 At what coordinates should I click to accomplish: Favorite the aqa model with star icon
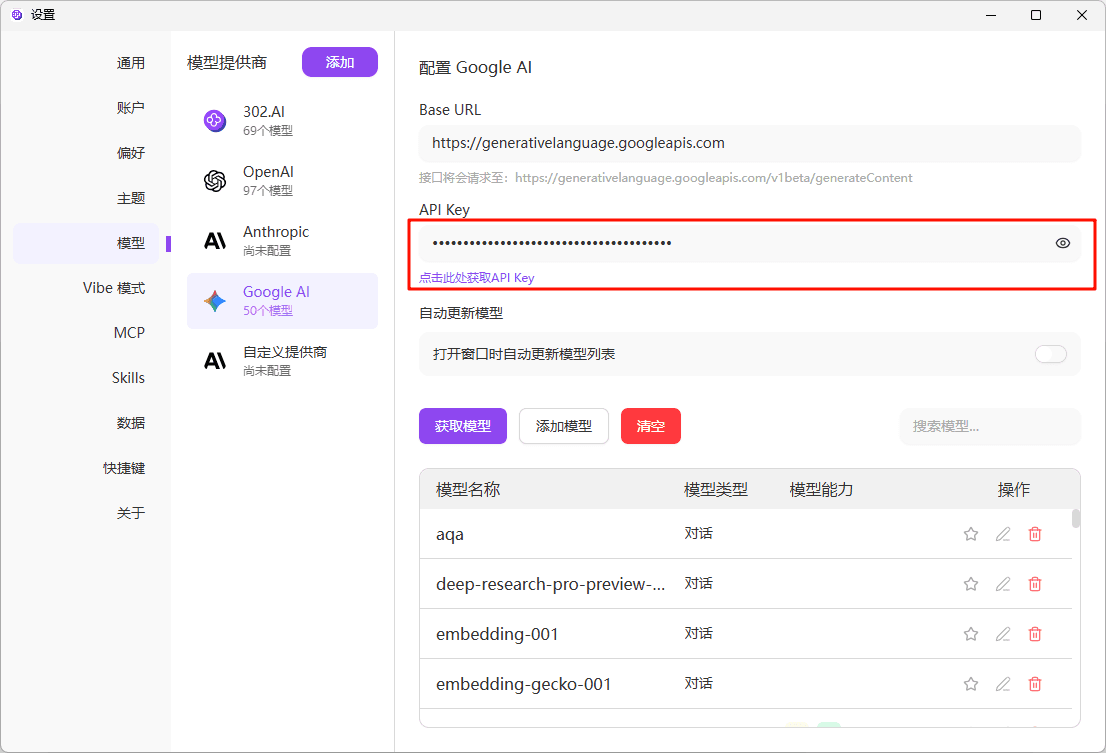click(x=971, y=534)
